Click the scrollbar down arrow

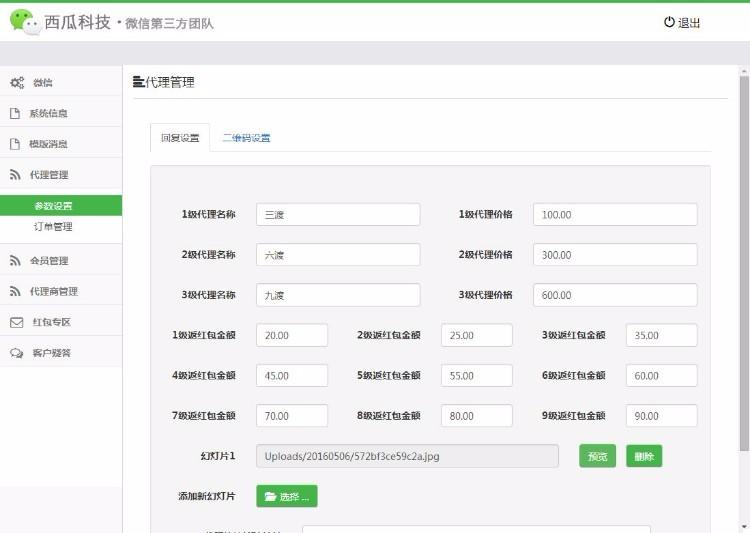coord(744,526)
